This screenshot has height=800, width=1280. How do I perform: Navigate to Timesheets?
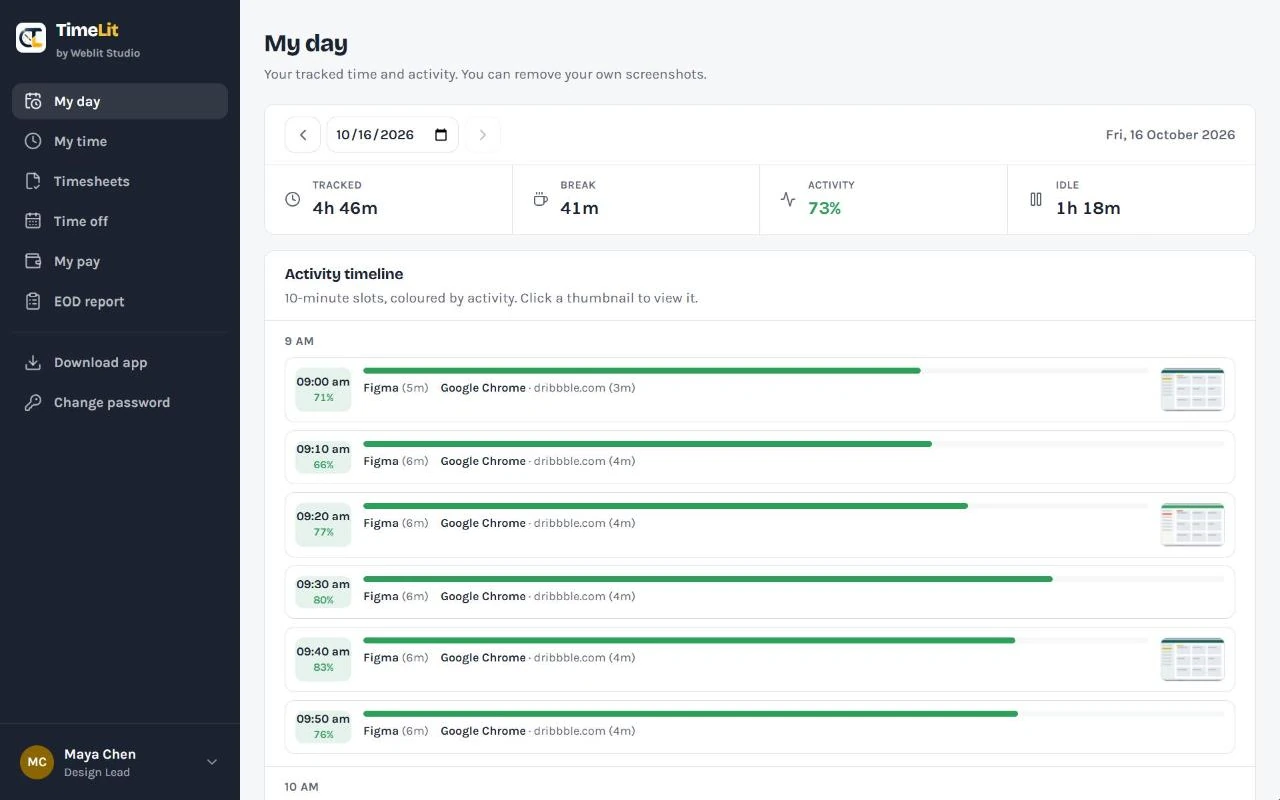pyautogui.click(x=120, y=181)
